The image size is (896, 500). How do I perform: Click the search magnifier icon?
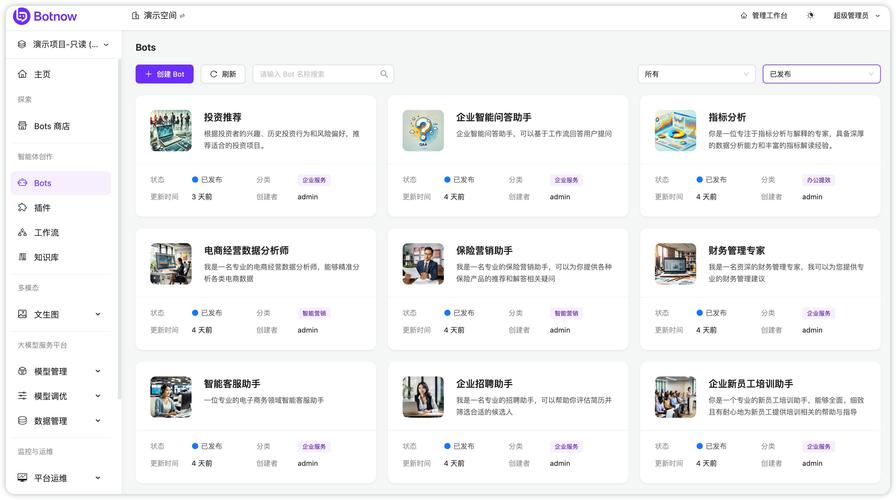point(384,74)
